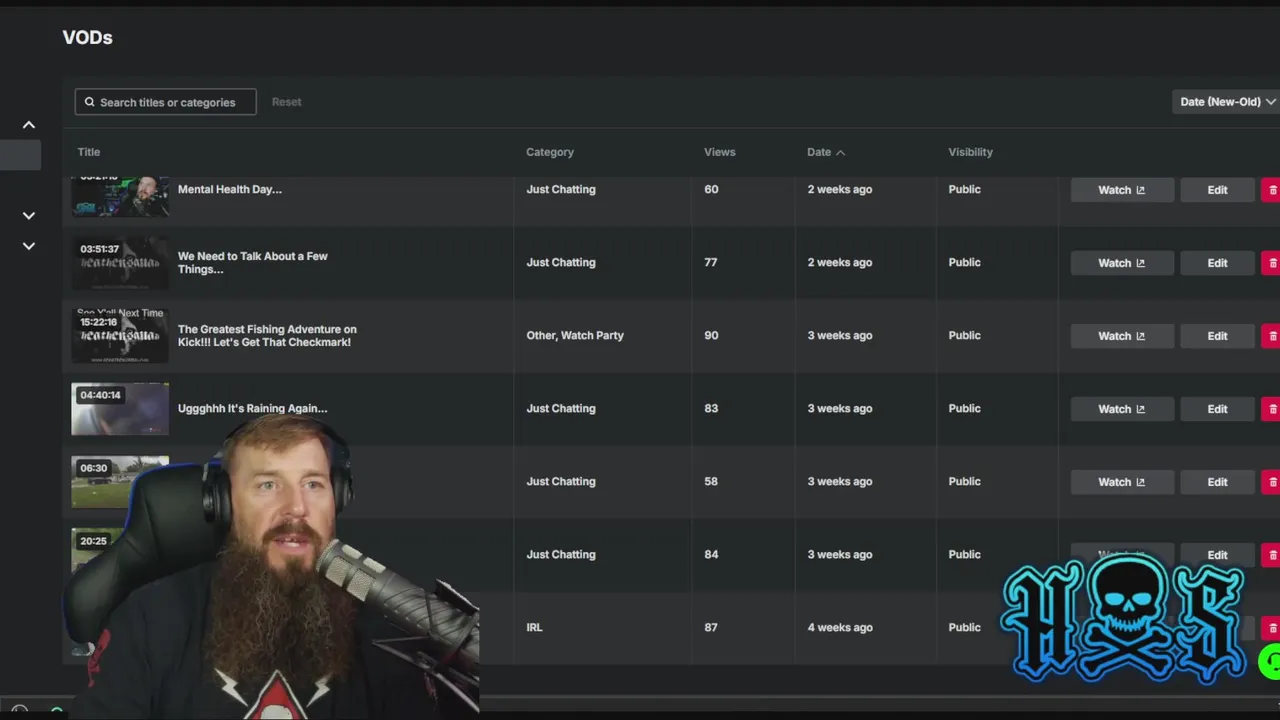Watch Greatest Fishing Adventure VOD
The image size is (1280, 720).
coord(1122,336)
